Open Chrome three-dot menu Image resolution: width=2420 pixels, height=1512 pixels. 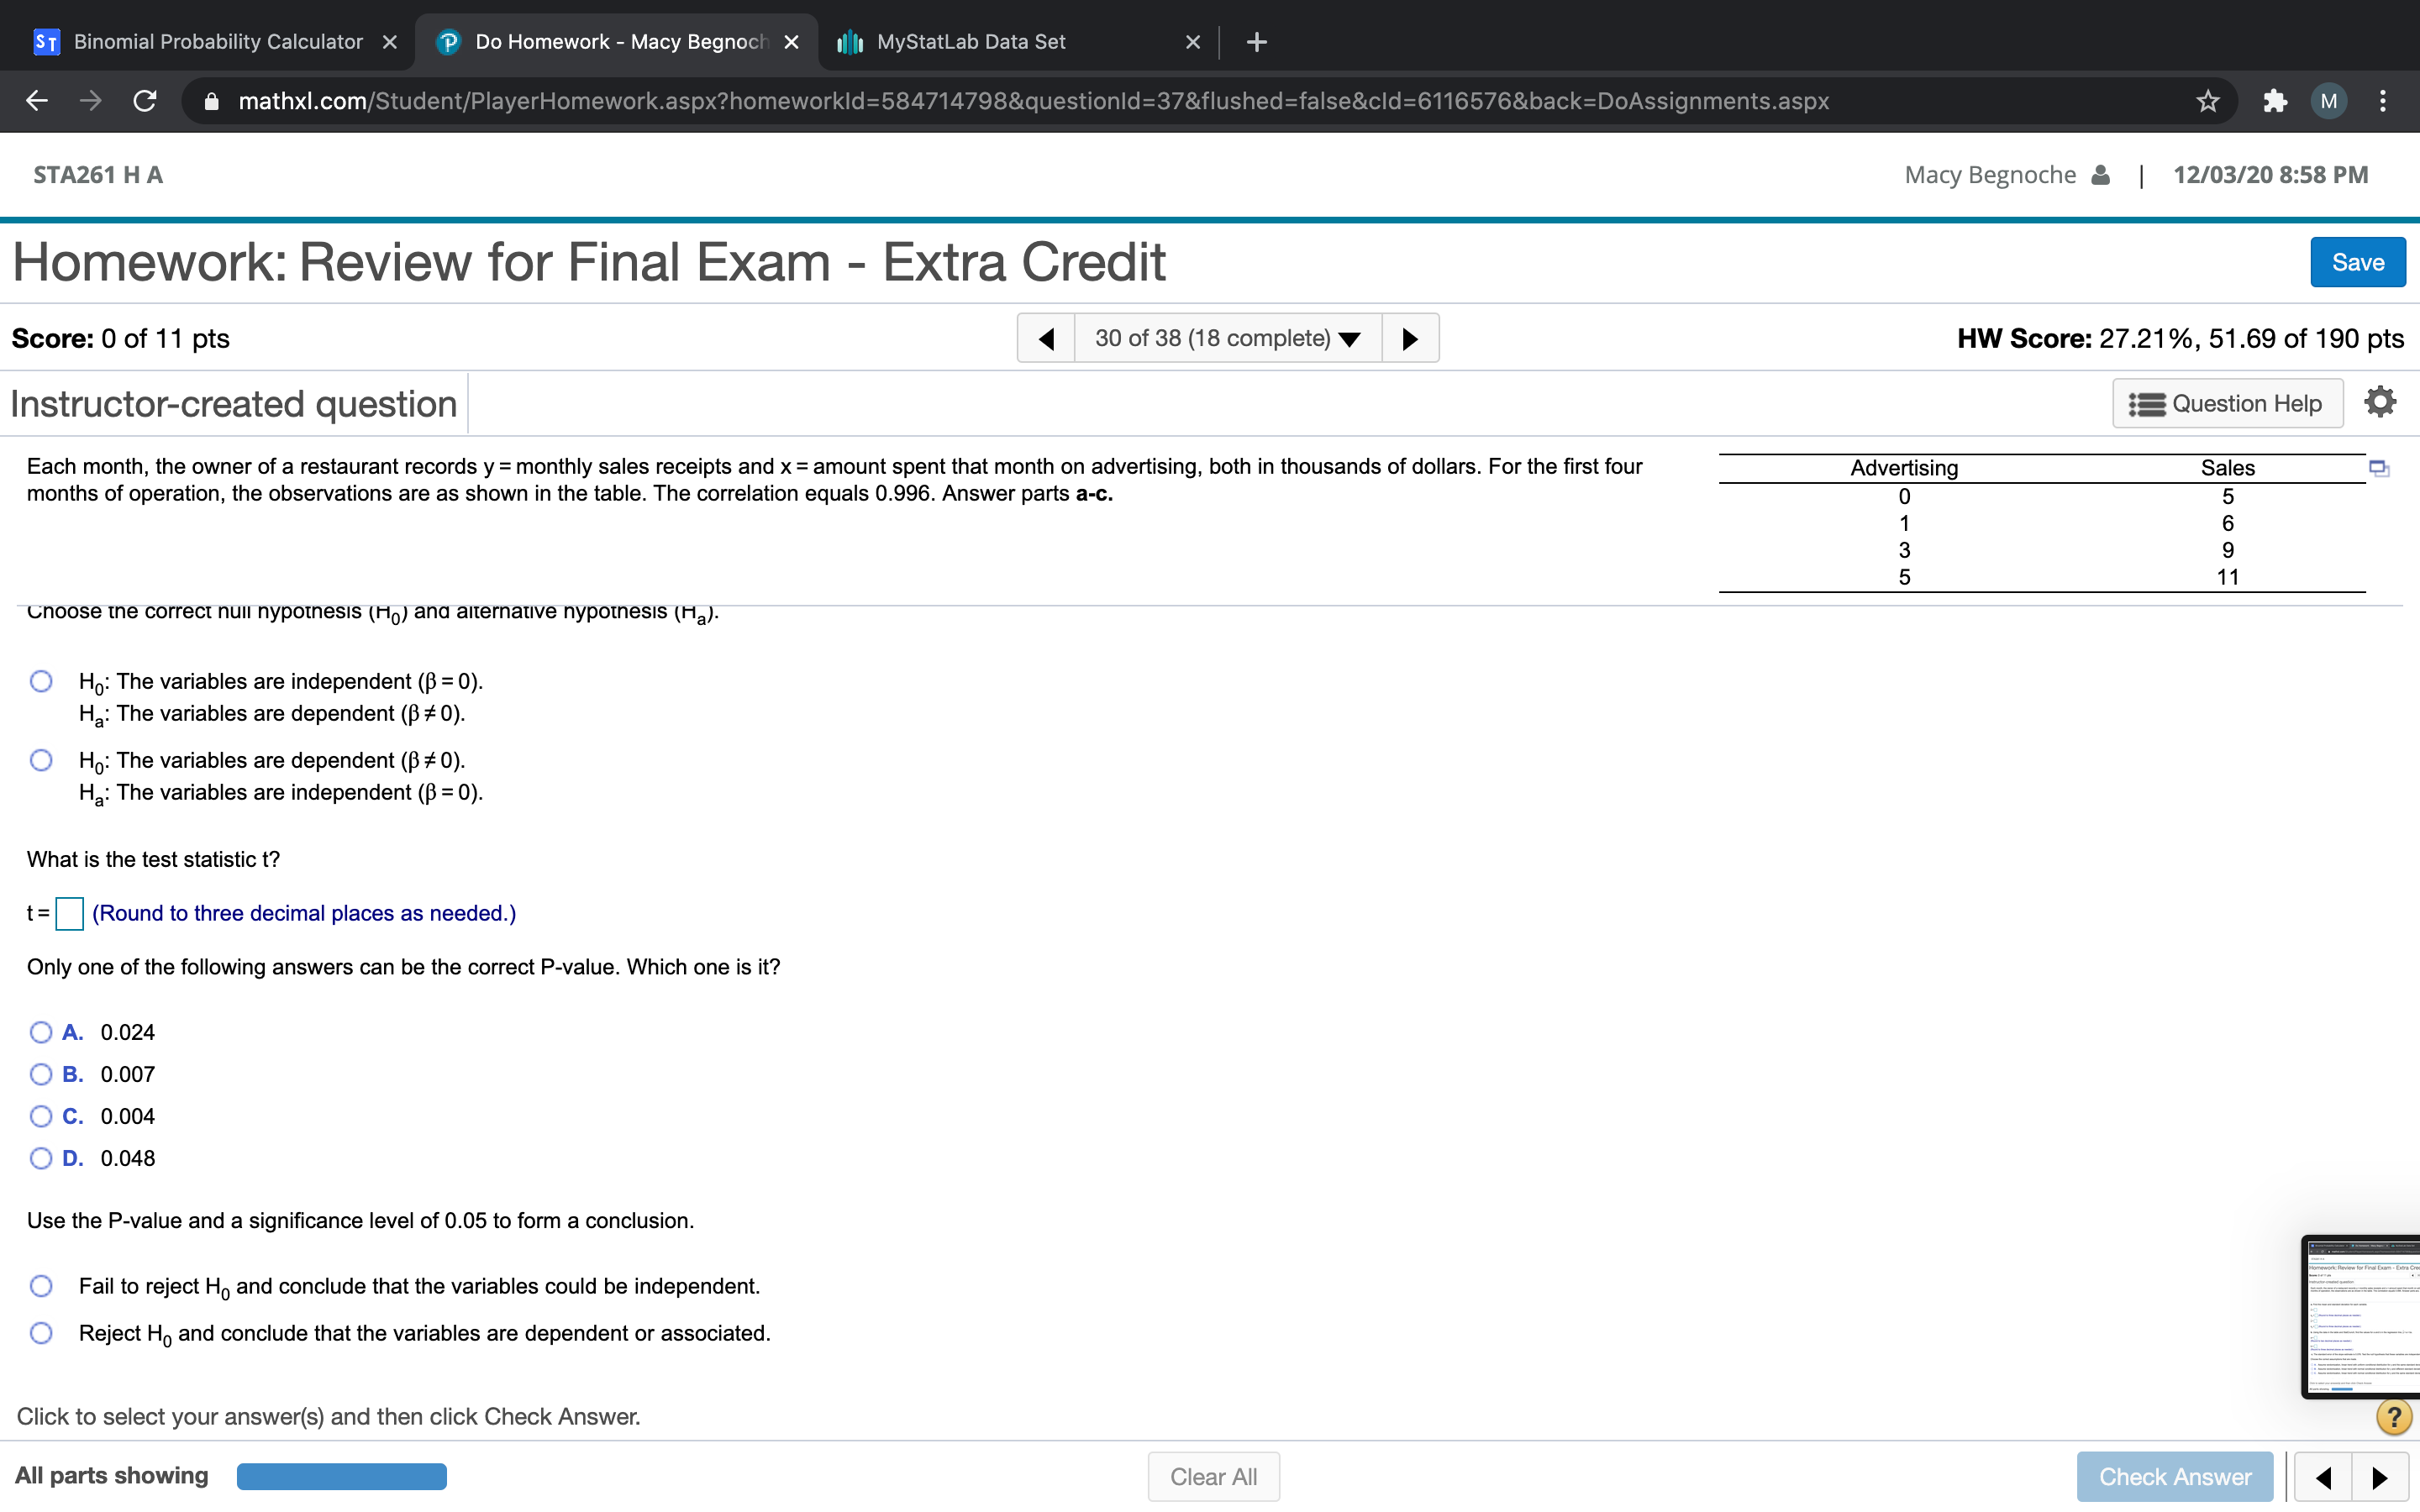2383,101
